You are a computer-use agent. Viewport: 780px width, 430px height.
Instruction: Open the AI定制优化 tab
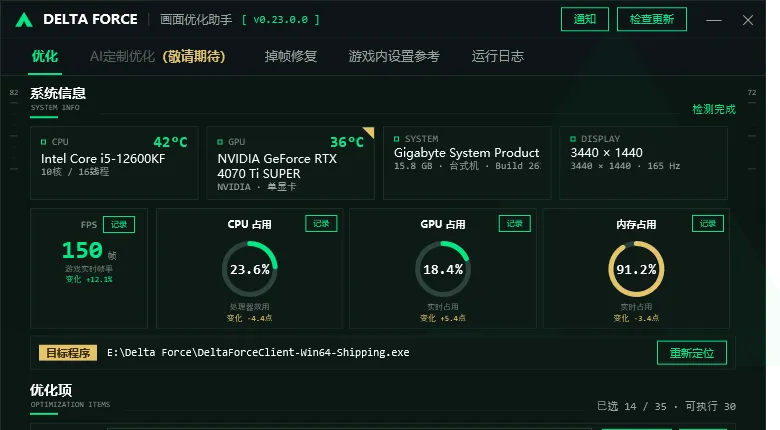coord(158,56)
